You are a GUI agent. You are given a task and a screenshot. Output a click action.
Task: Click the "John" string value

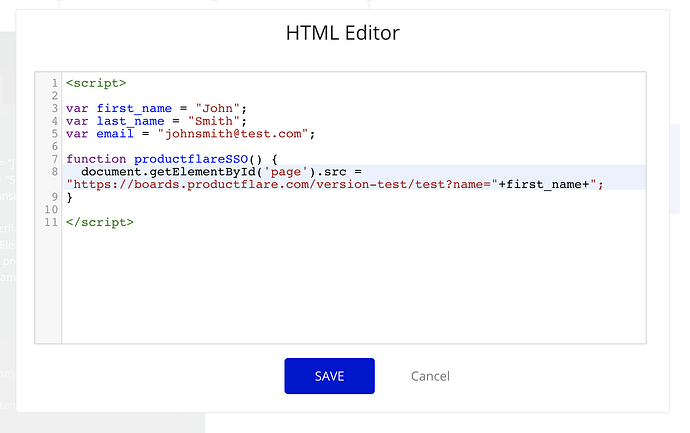[217, 108]
